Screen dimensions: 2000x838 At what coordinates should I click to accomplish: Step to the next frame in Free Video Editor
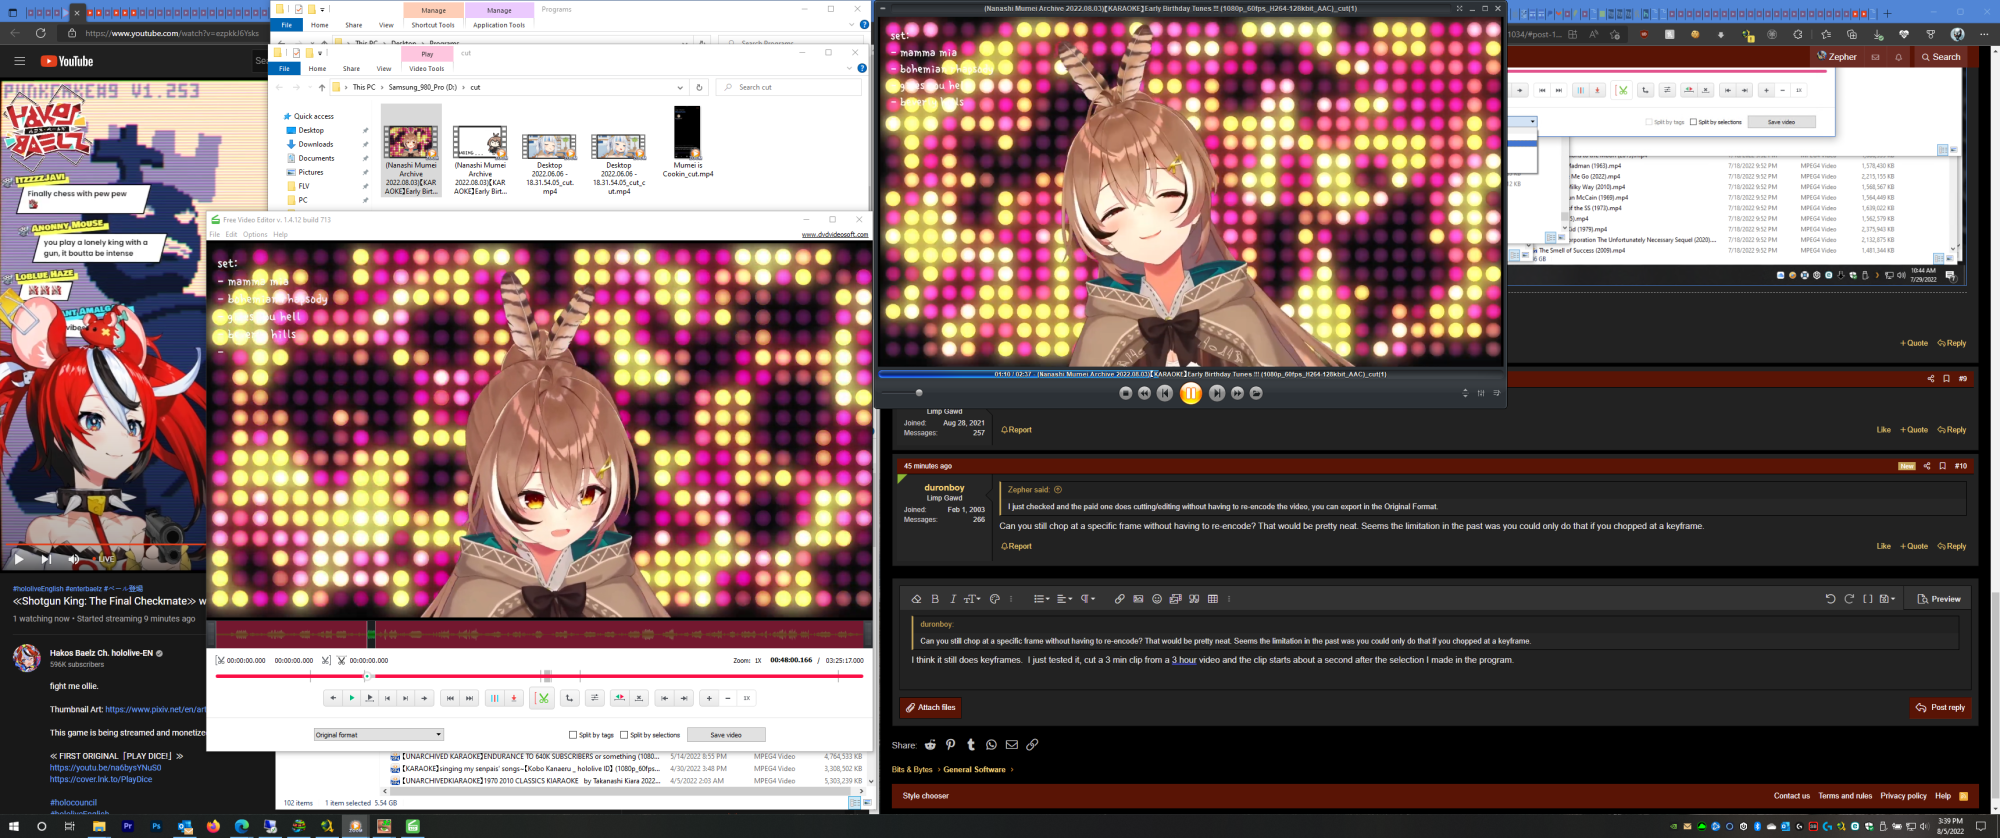tap(405, 698)
